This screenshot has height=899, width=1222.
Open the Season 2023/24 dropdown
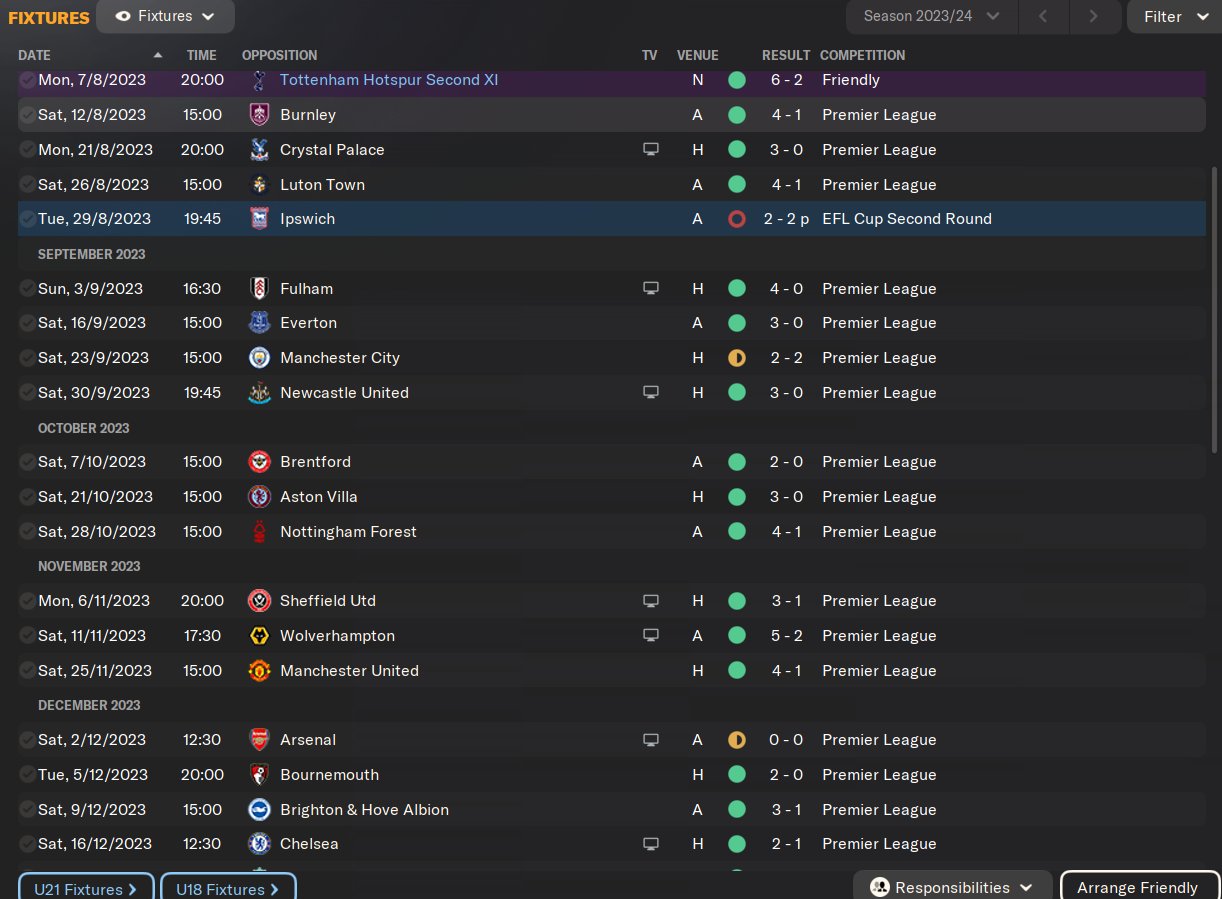[x=931, y=16]
